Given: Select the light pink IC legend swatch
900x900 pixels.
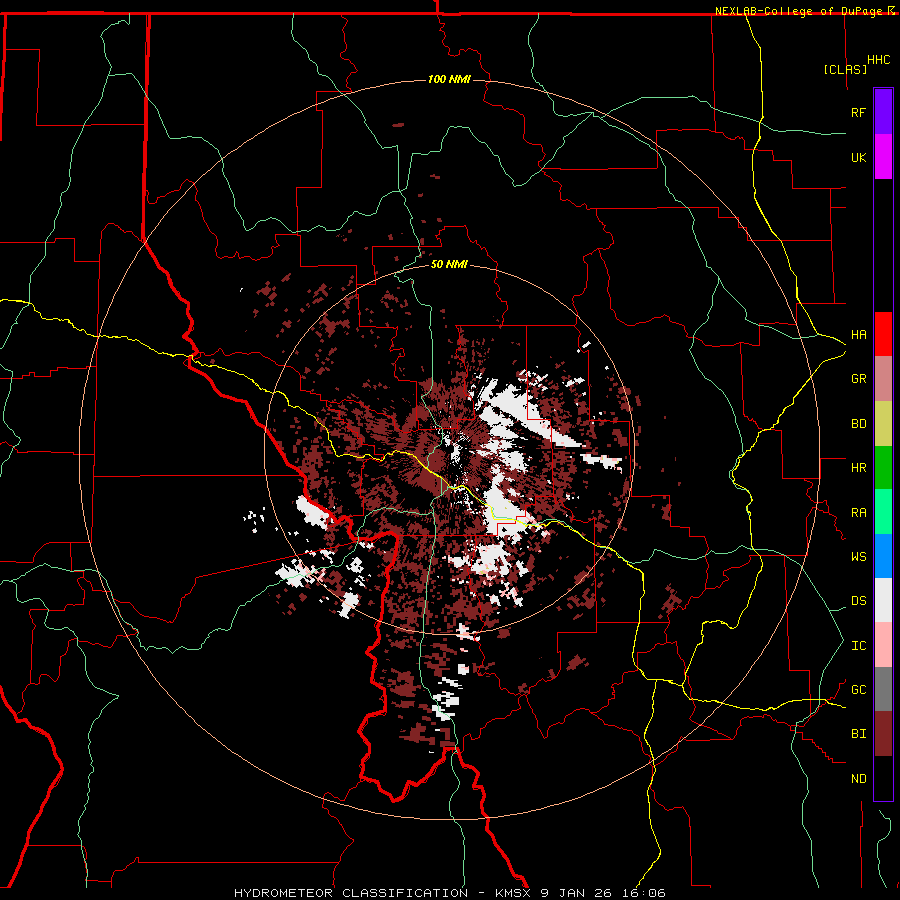Looking at the screenshot, I should click(883, 645).
